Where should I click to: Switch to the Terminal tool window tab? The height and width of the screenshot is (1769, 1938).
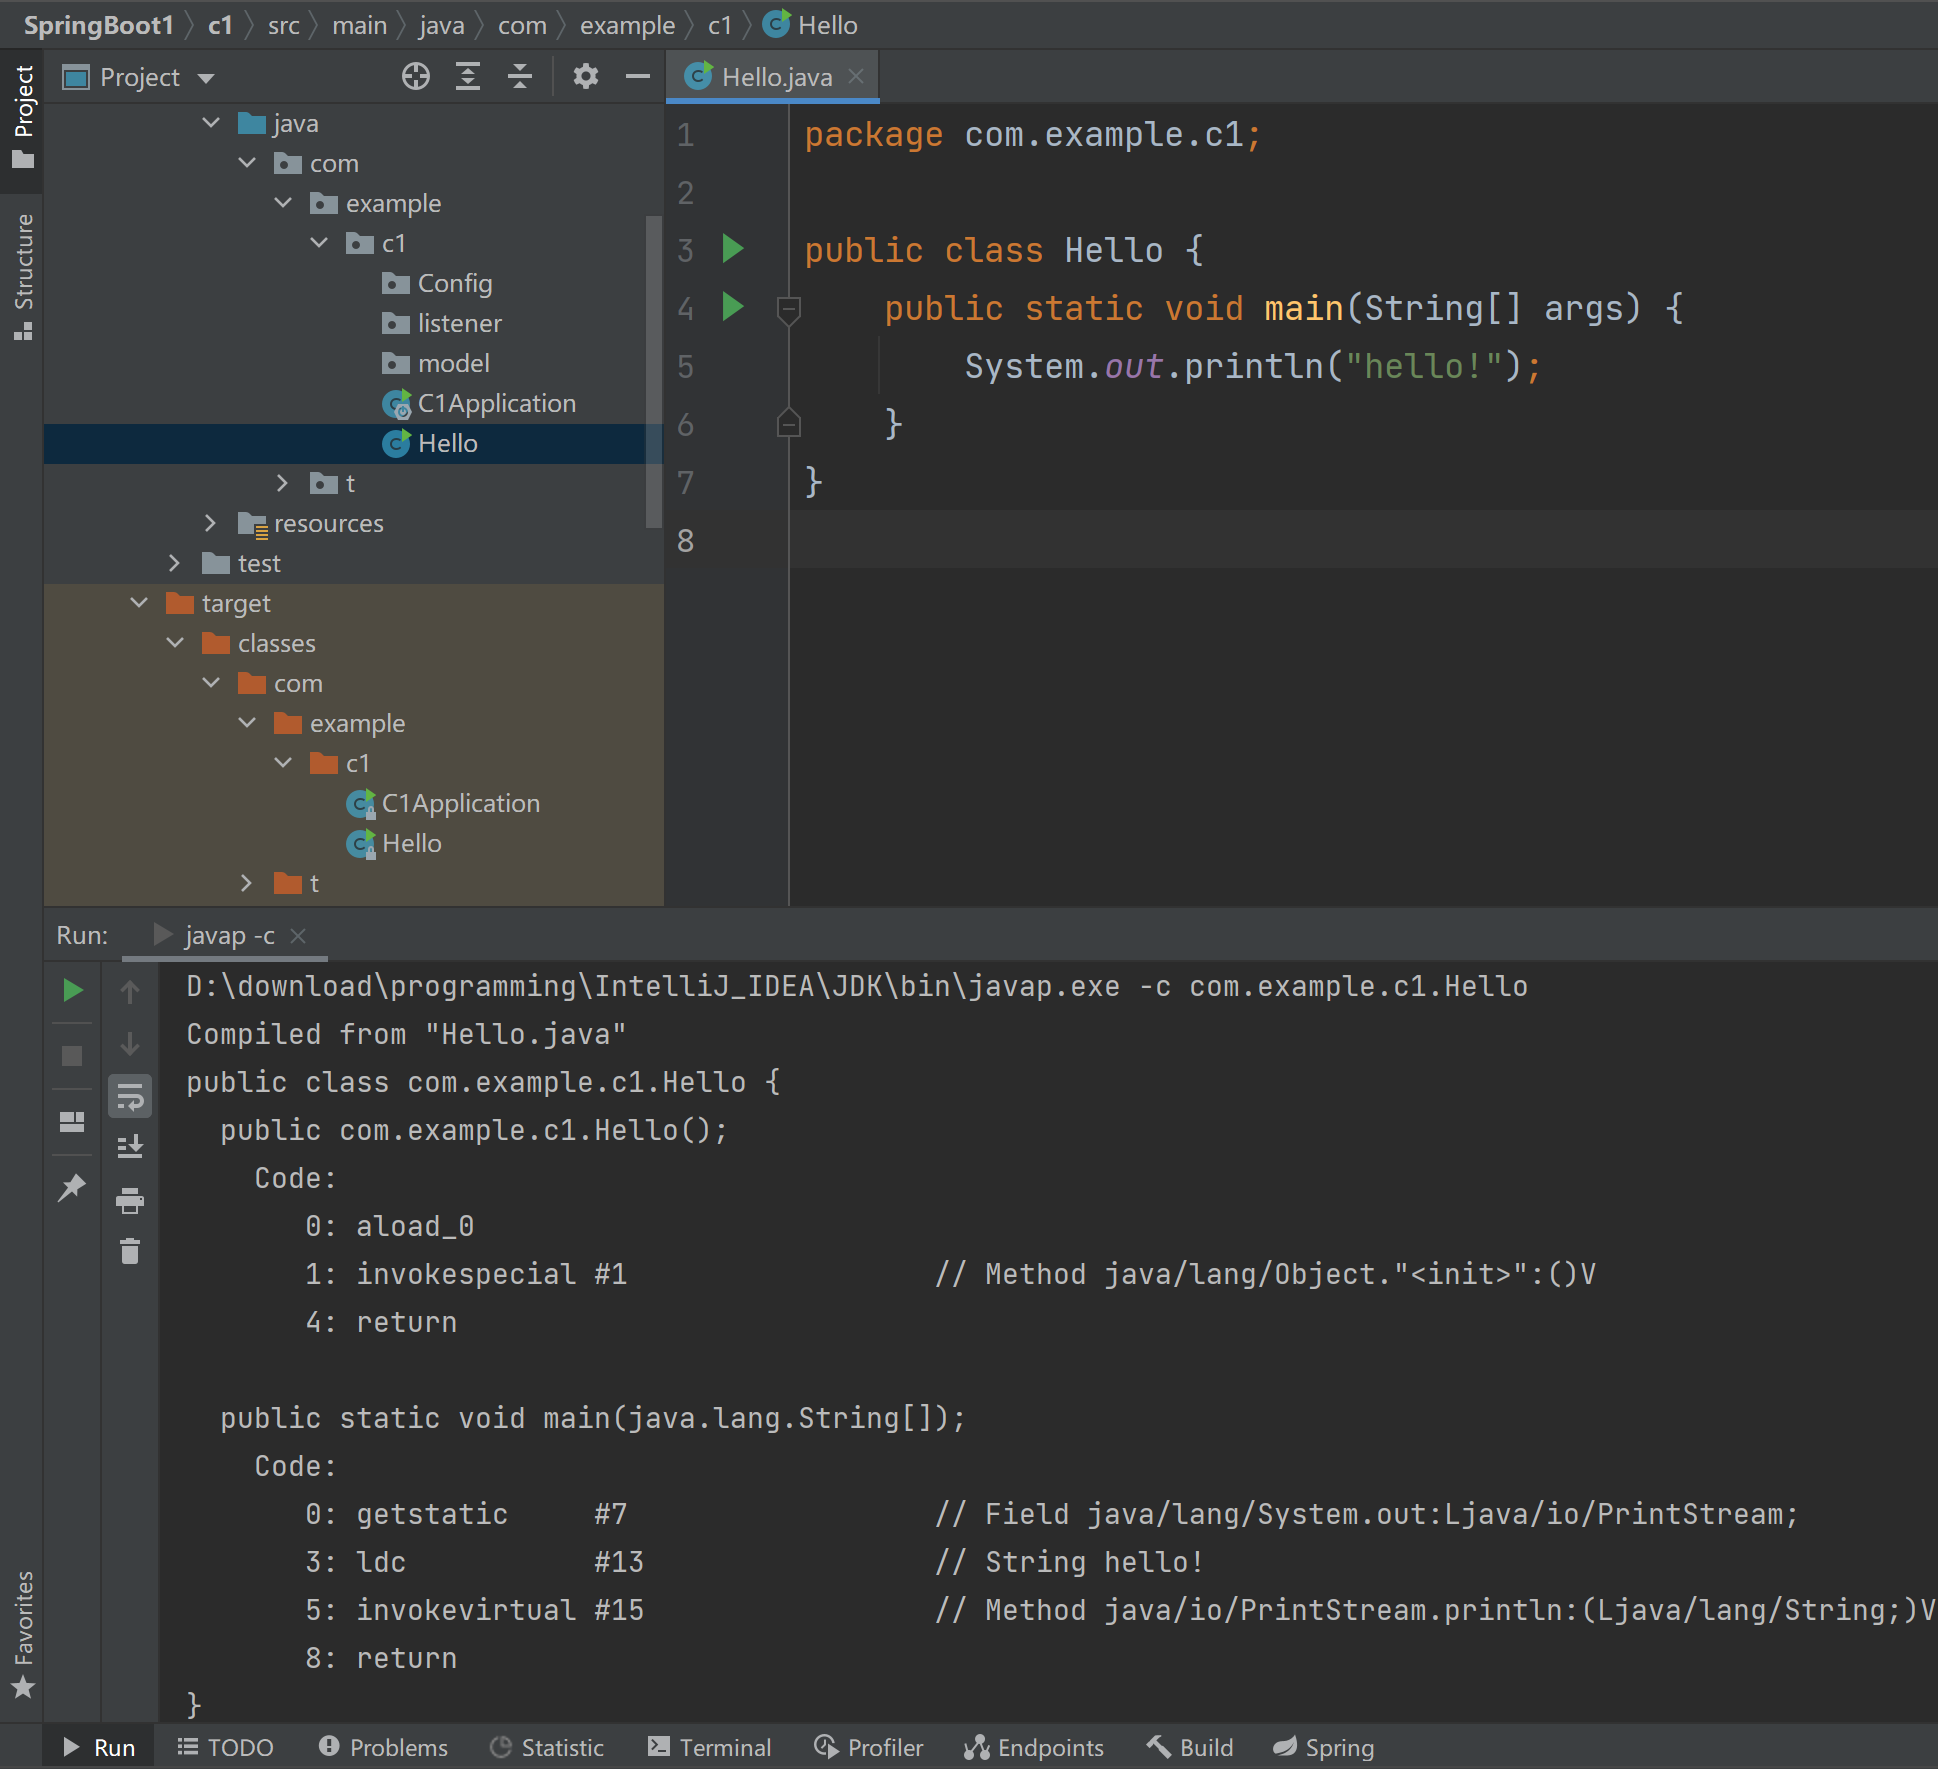(x=710, y=1747)
